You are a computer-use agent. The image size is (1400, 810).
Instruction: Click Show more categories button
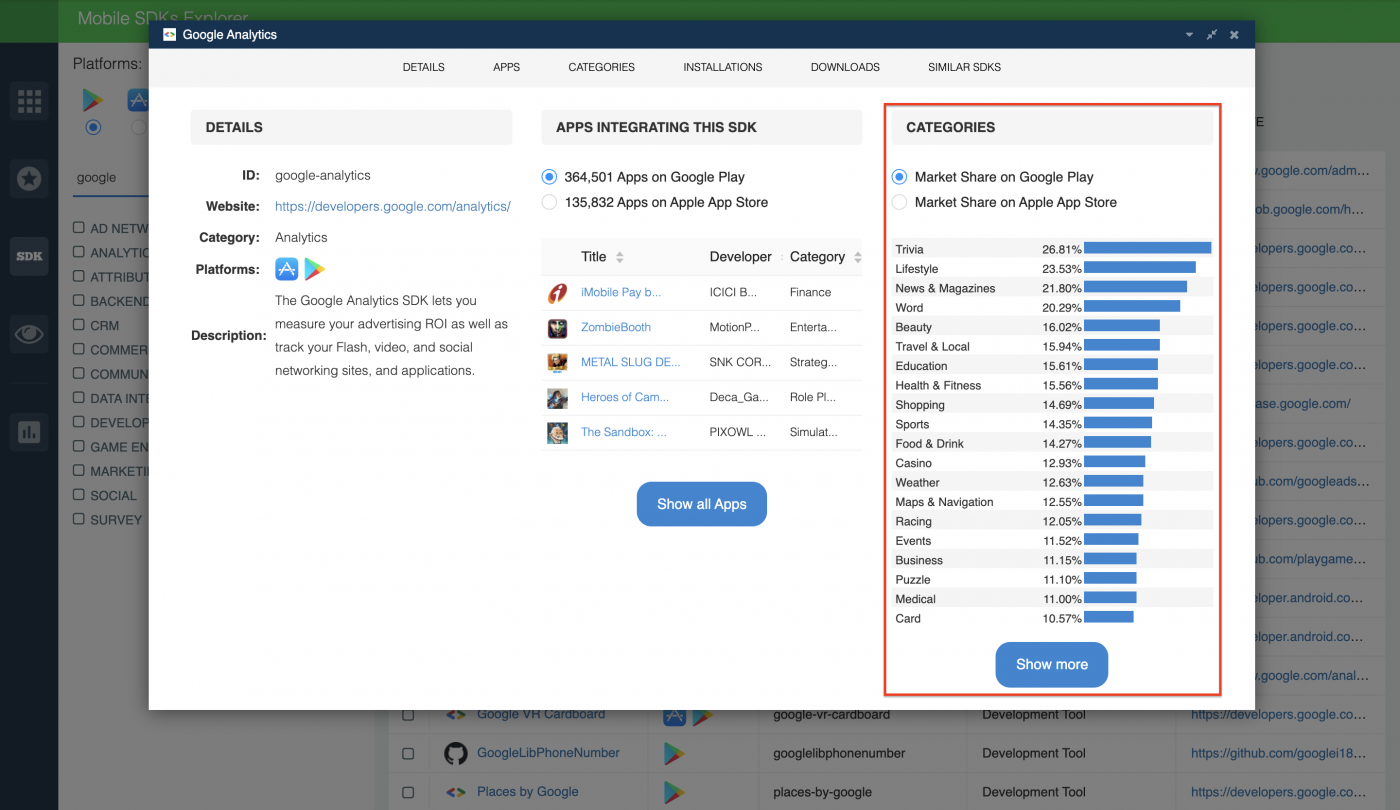[1052, 664]
